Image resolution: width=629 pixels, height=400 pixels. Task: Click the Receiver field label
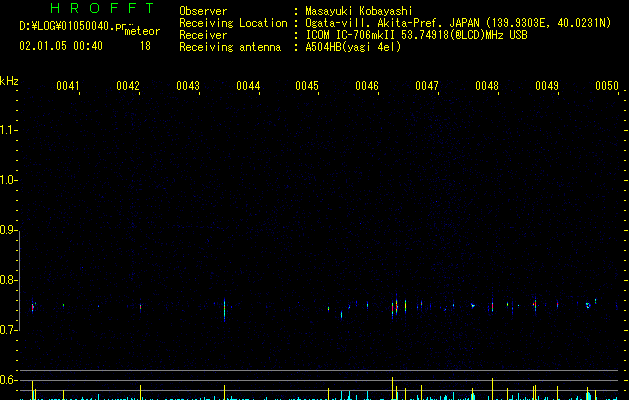203,35
